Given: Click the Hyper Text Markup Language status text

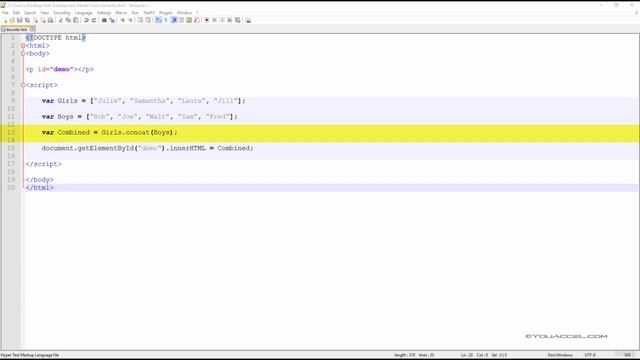Looking at the screenshot, I should pyautogui.click(x=30, y=355).
